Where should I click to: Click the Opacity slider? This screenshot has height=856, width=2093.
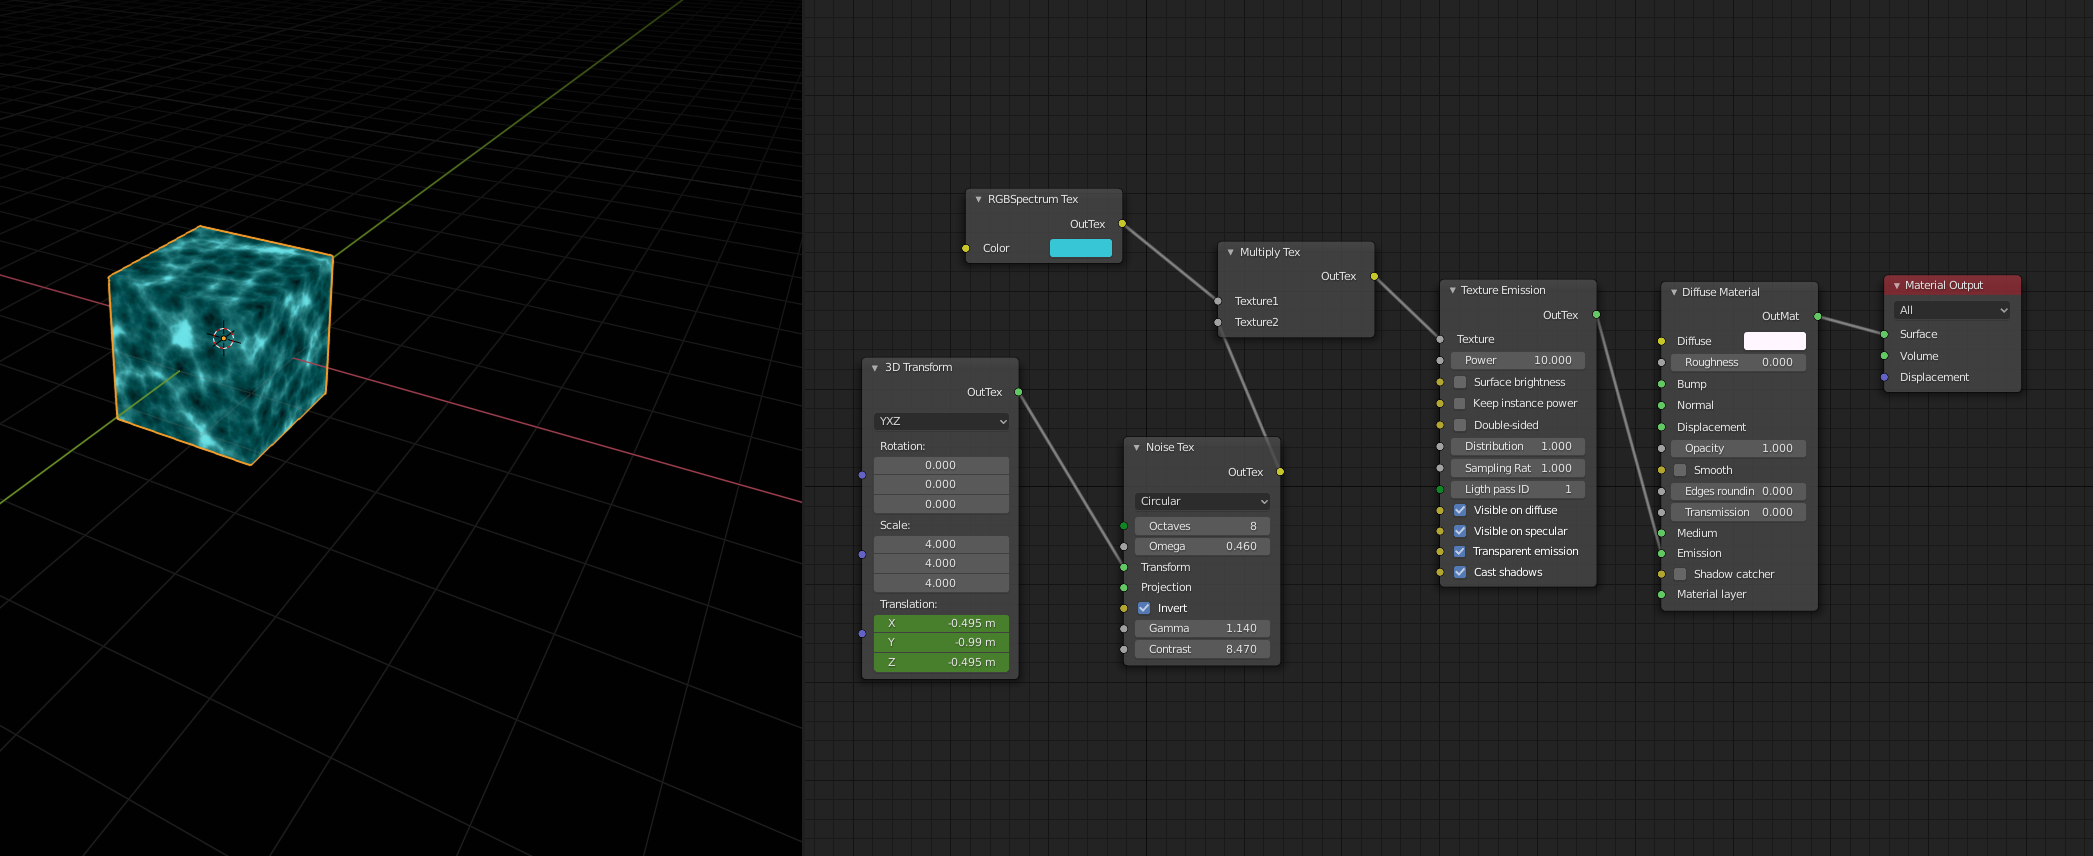(1739, 448)
